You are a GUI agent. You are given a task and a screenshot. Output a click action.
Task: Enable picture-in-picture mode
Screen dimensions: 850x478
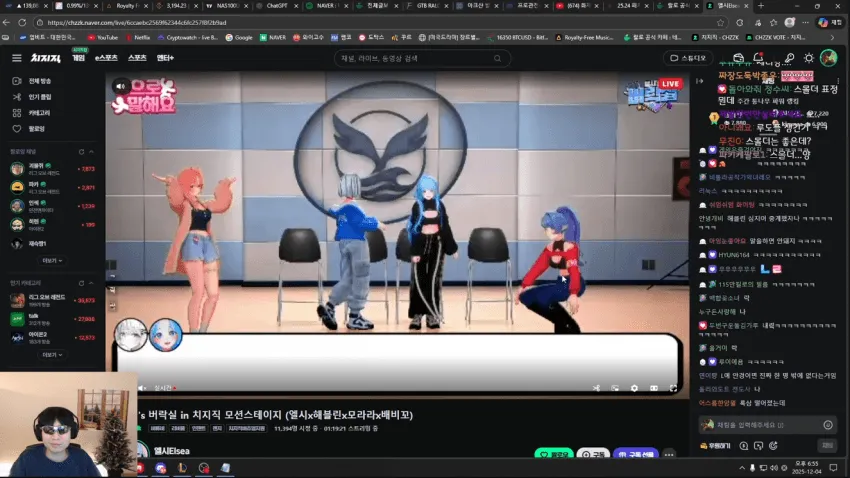pyautogui.click(x=615, y=388)
